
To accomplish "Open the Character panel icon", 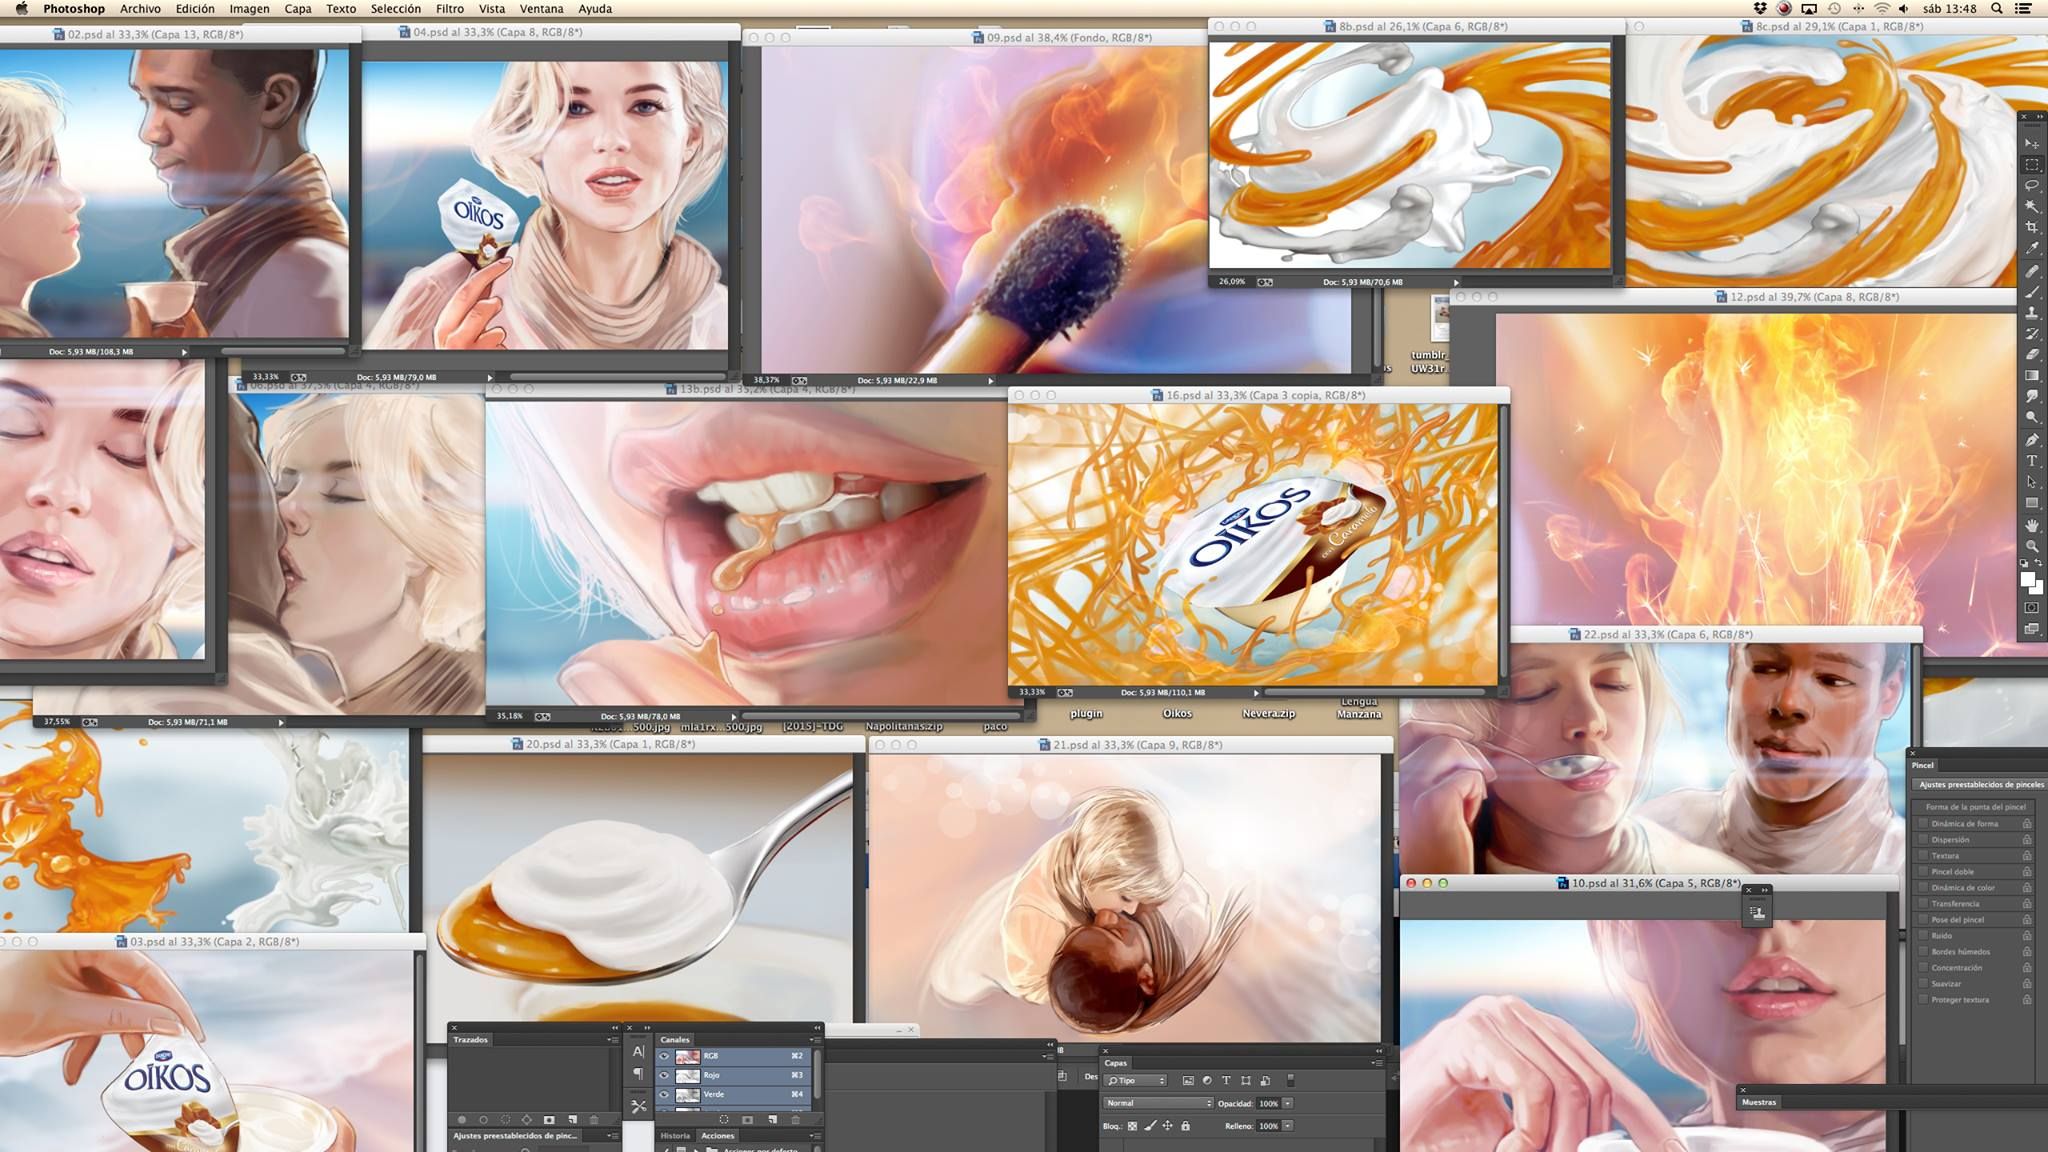I will [x=638, y=1051].
